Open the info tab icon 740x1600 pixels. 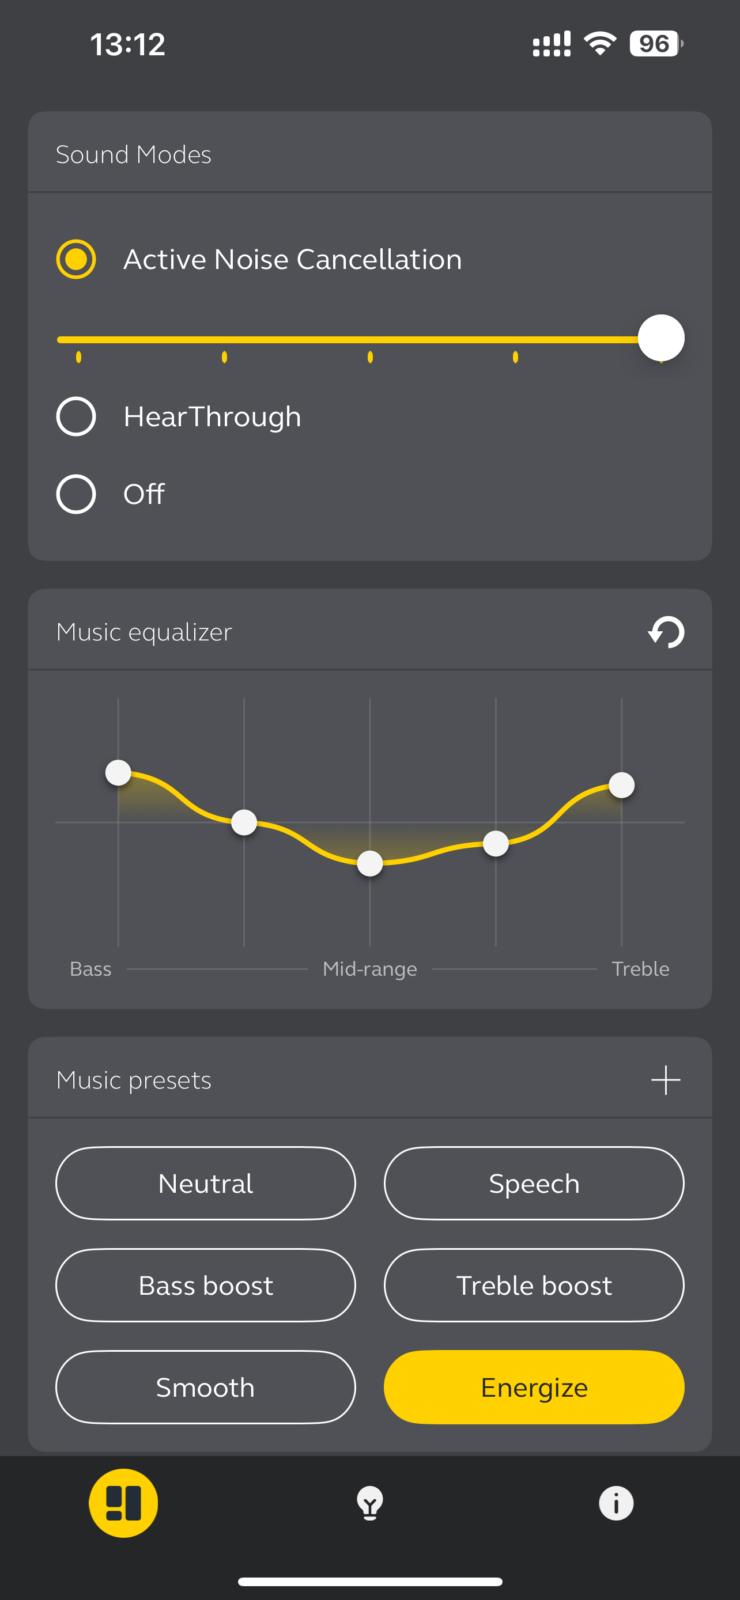coord(616,1503)
